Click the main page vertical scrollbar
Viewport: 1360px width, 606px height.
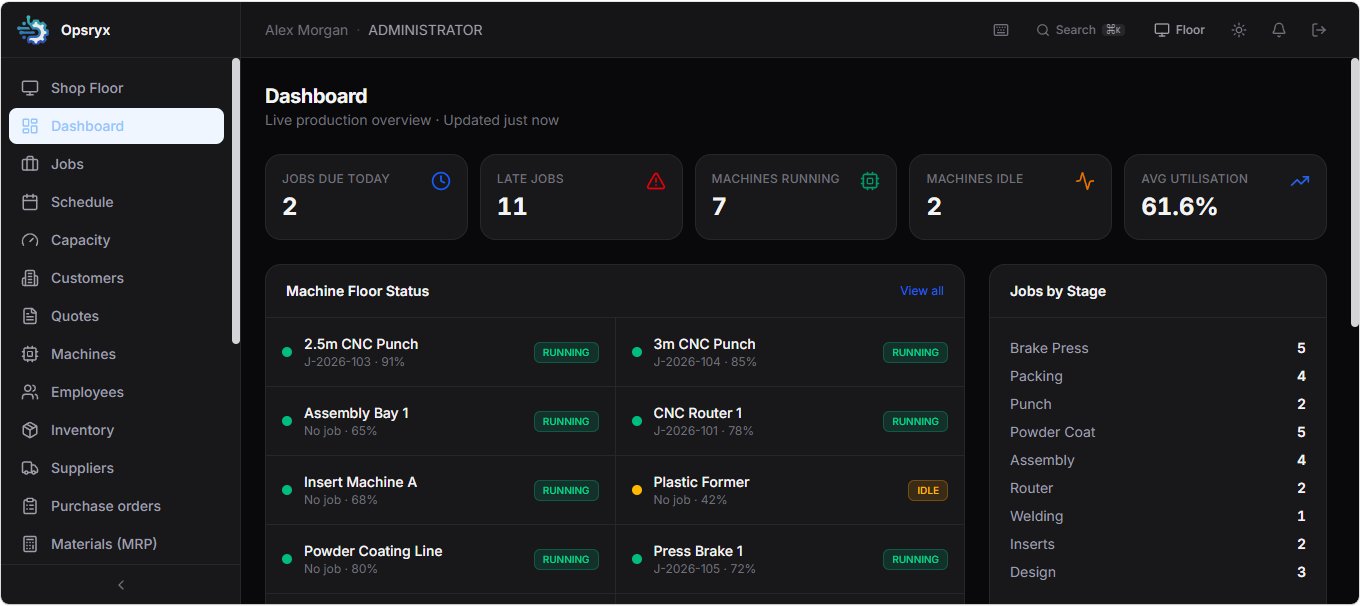(1355, 192)
